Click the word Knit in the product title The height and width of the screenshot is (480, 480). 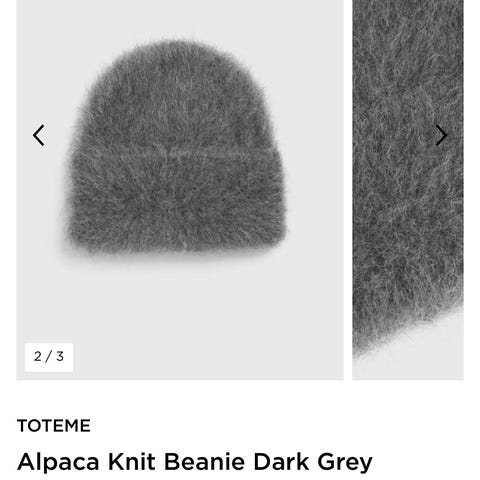coord(132,462)
